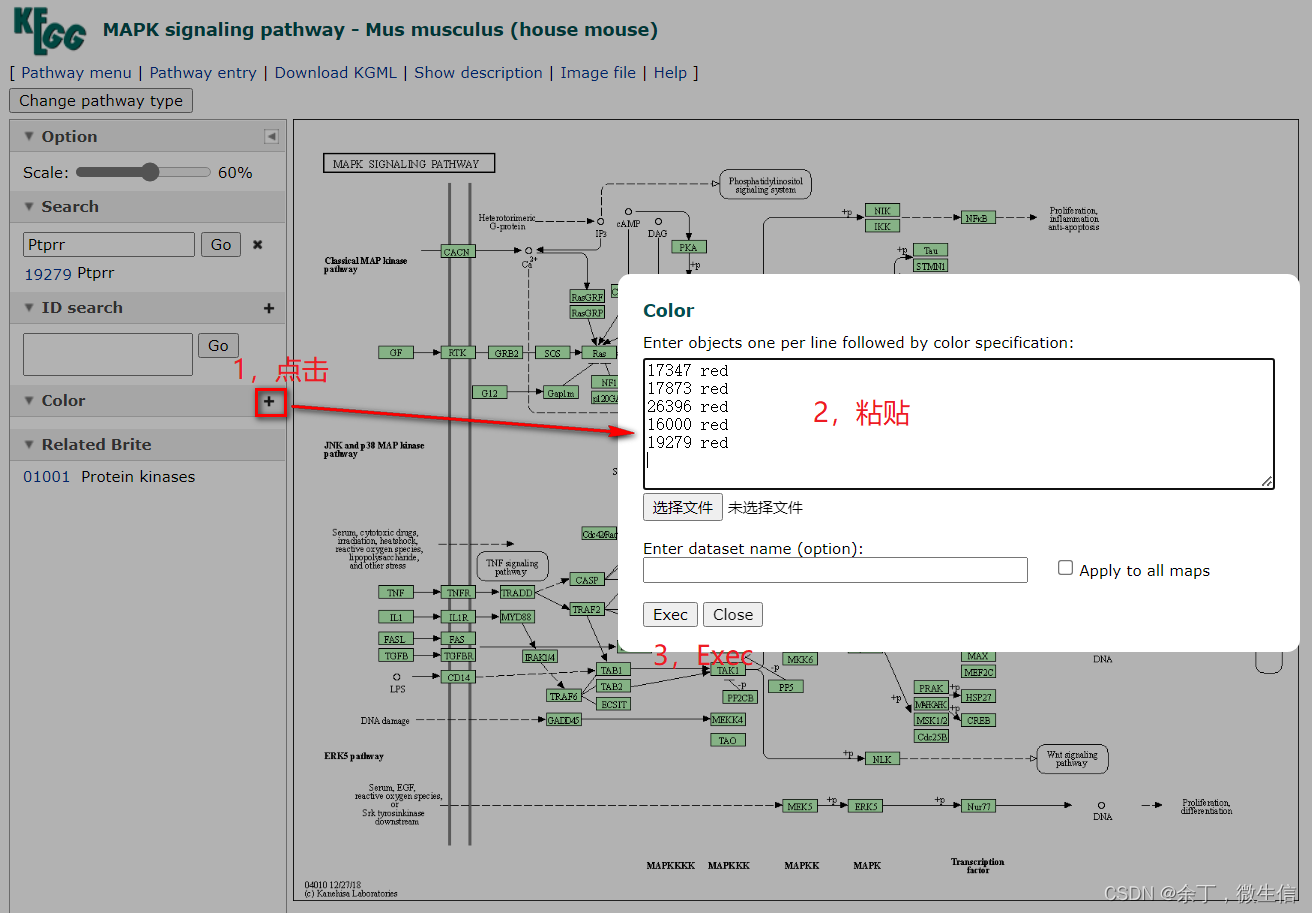Image resolution: width=1312 pixels, height=913 pixels.
Task: Collapse the ID search section triangle
Action: 29,308
